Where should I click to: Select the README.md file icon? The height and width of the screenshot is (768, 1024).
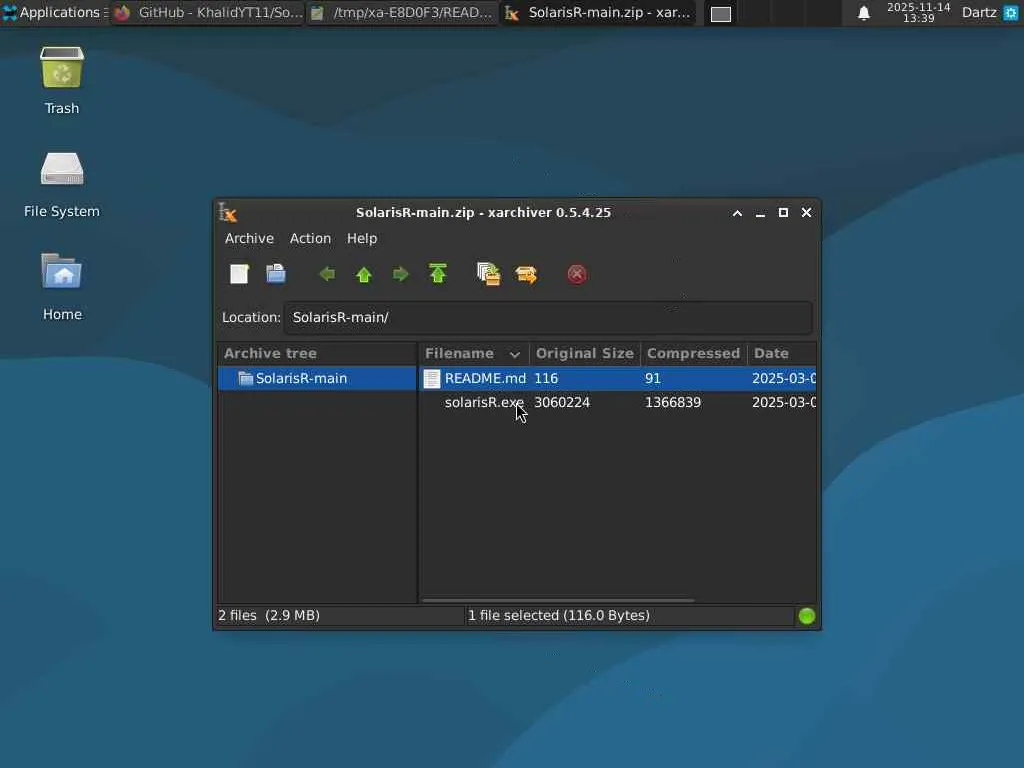(x=432, y=379)
